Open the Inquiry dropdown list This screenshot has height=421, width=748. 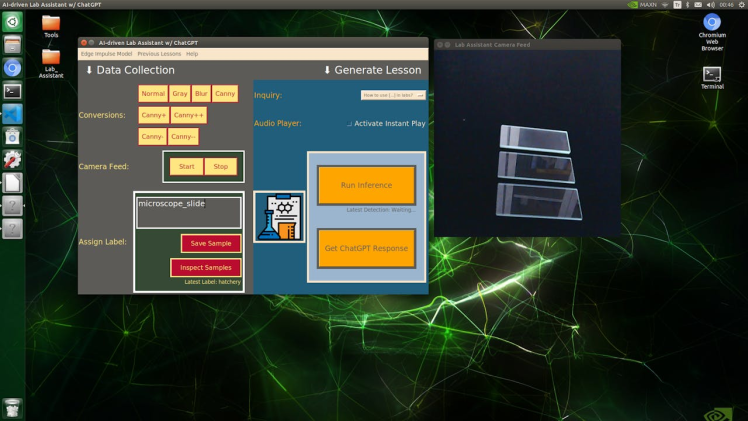click(x=393, y=95)
